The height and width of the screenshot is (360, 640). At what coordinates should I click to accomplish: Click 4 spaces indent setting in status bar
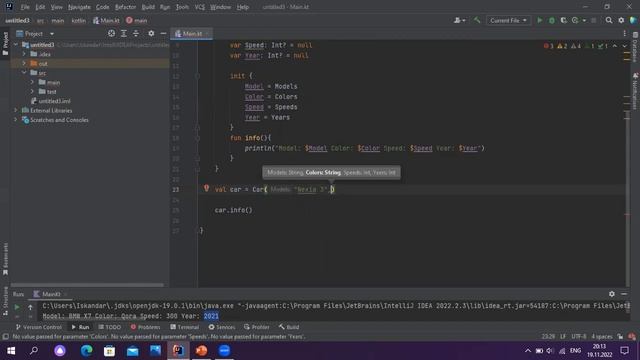[602, 337]
